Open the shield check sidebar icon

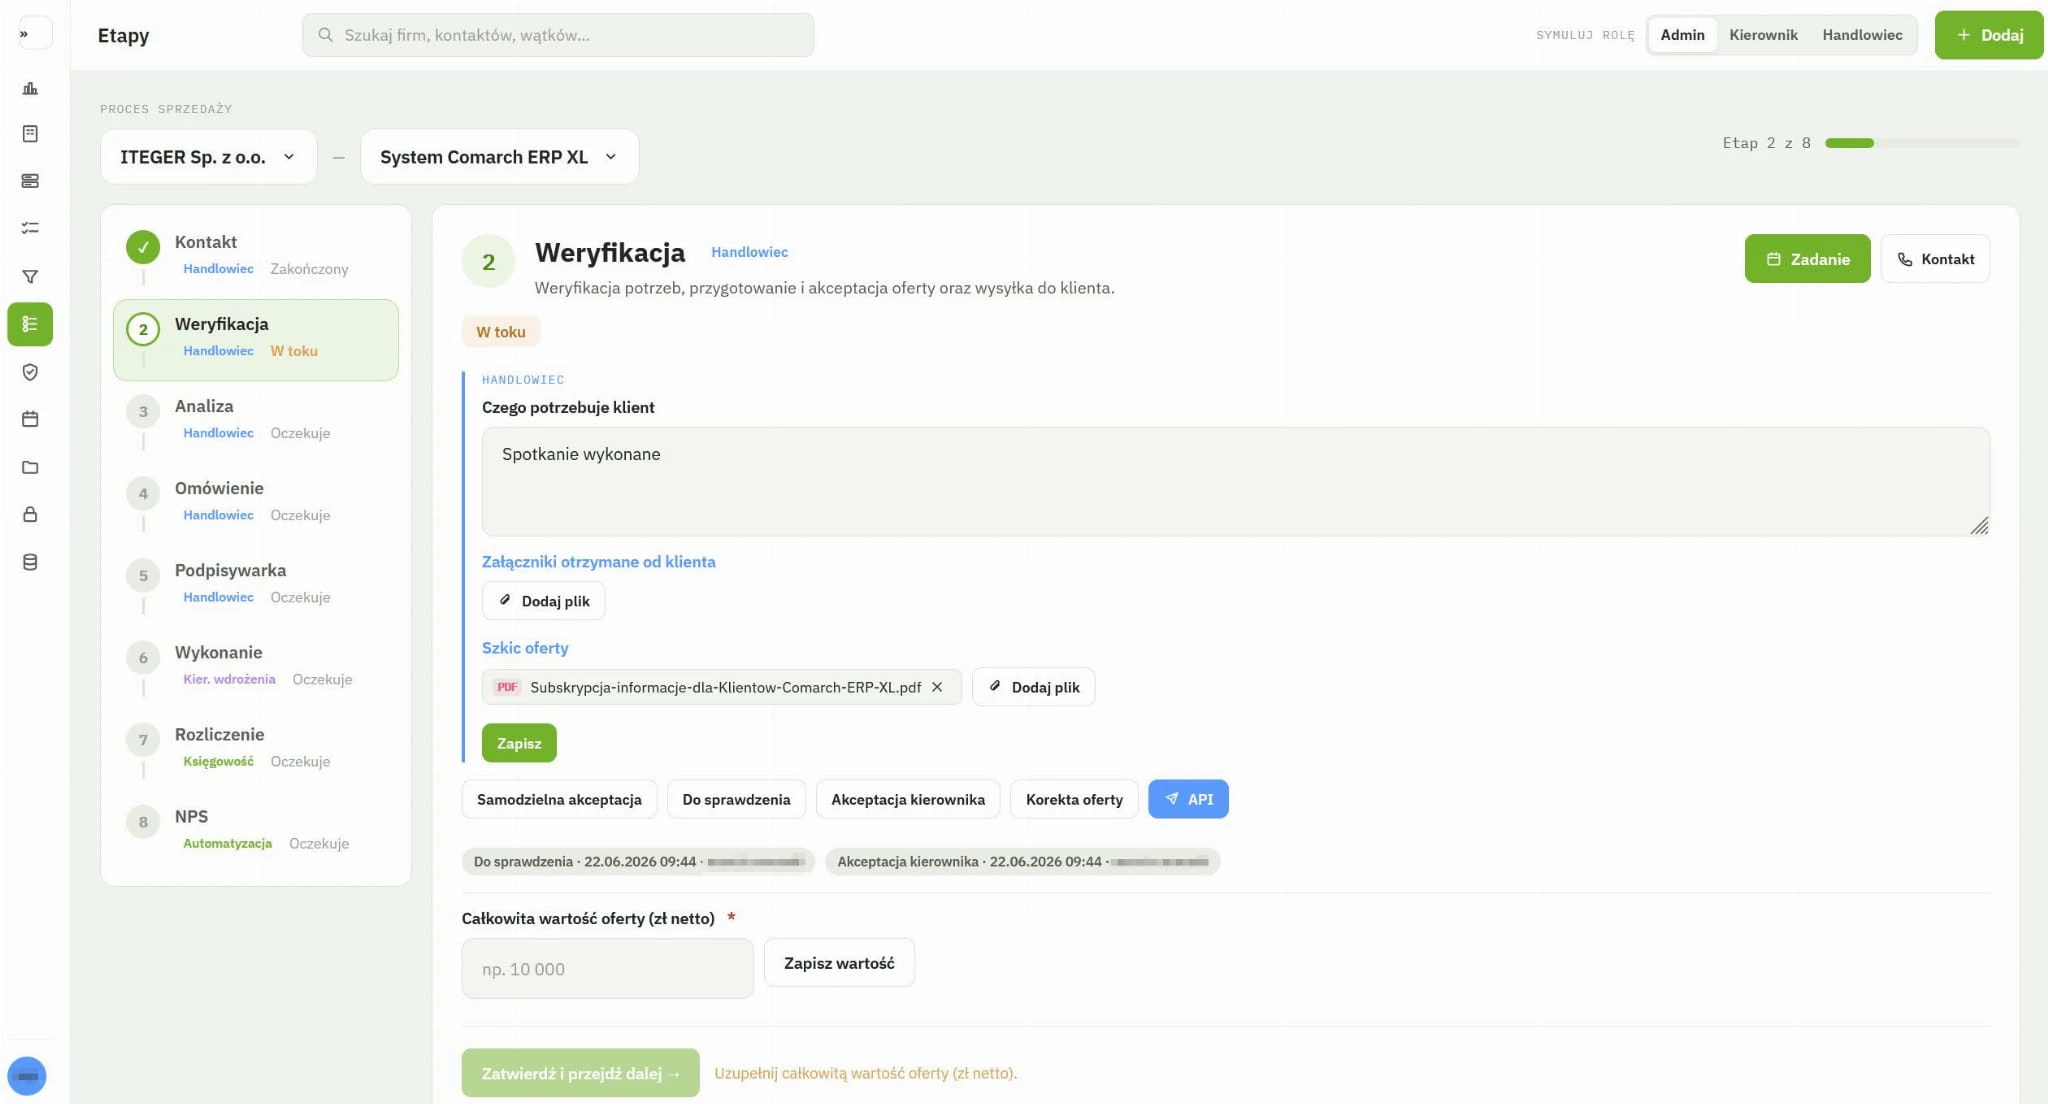tap(30, 372)
